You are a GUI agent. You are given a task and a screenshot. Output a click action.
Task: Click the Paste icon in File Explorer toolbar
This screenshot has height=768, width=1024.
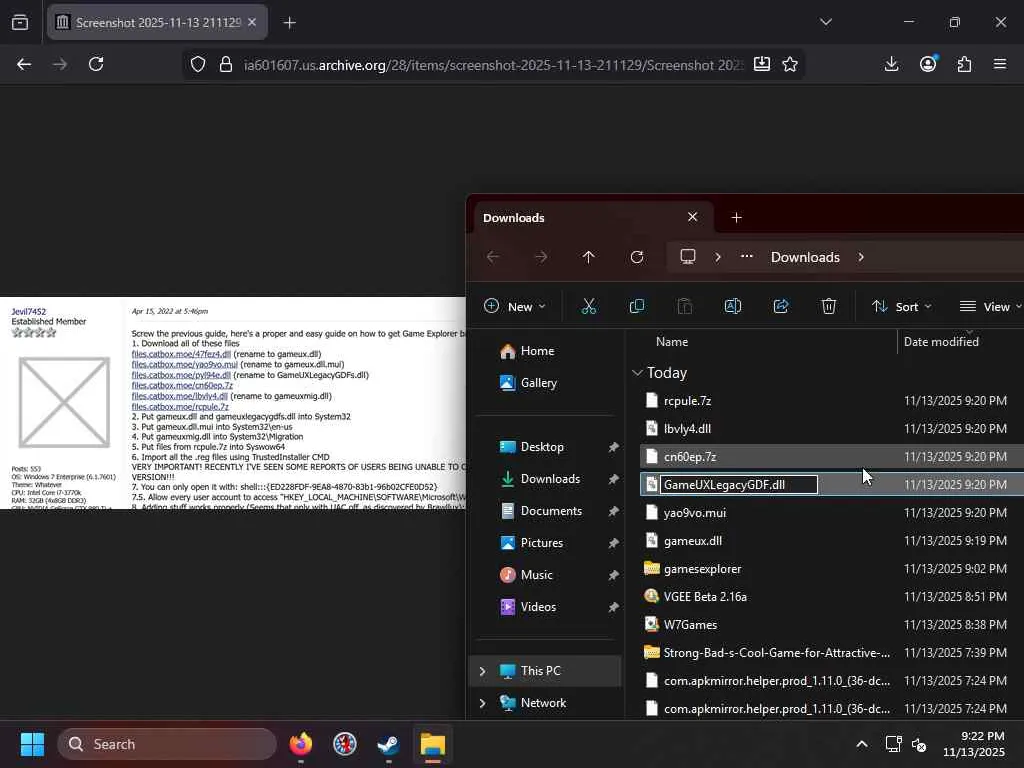pyautogui.click(x=684, y=306)
